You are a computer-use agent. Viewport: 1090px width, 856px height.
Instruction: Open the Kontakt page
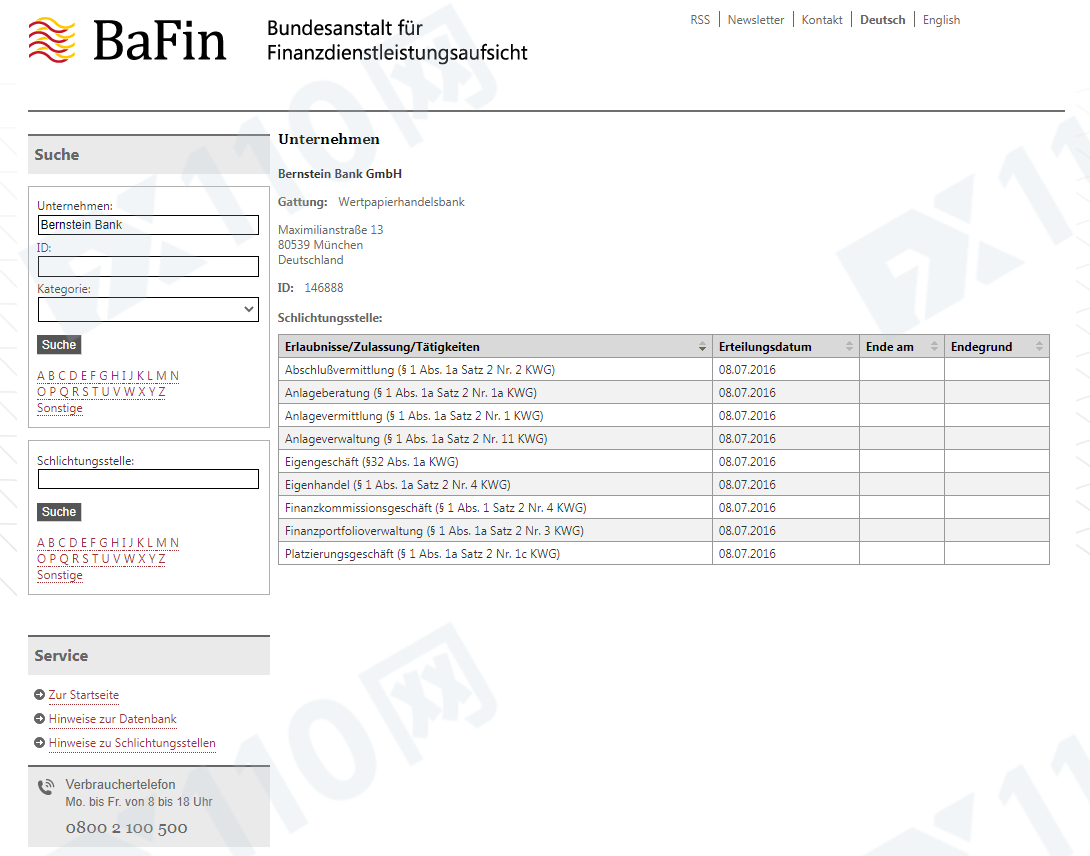point(822,19)
